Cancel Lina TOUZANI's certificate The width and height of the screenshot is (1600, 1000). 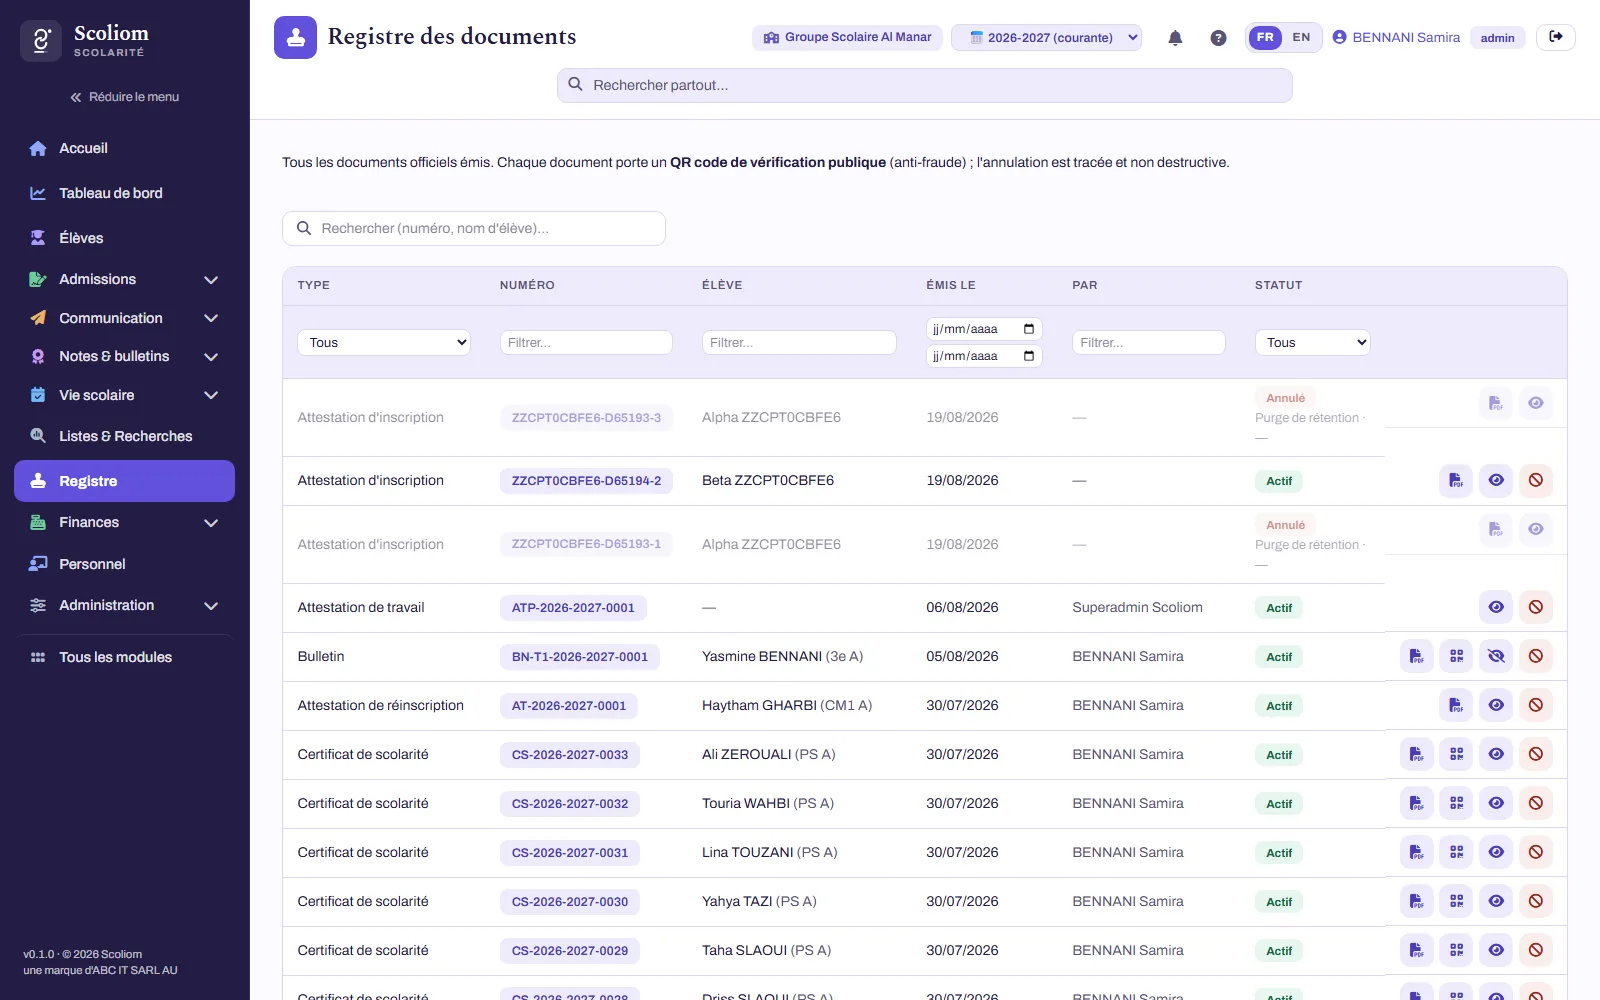[1536, 852]
